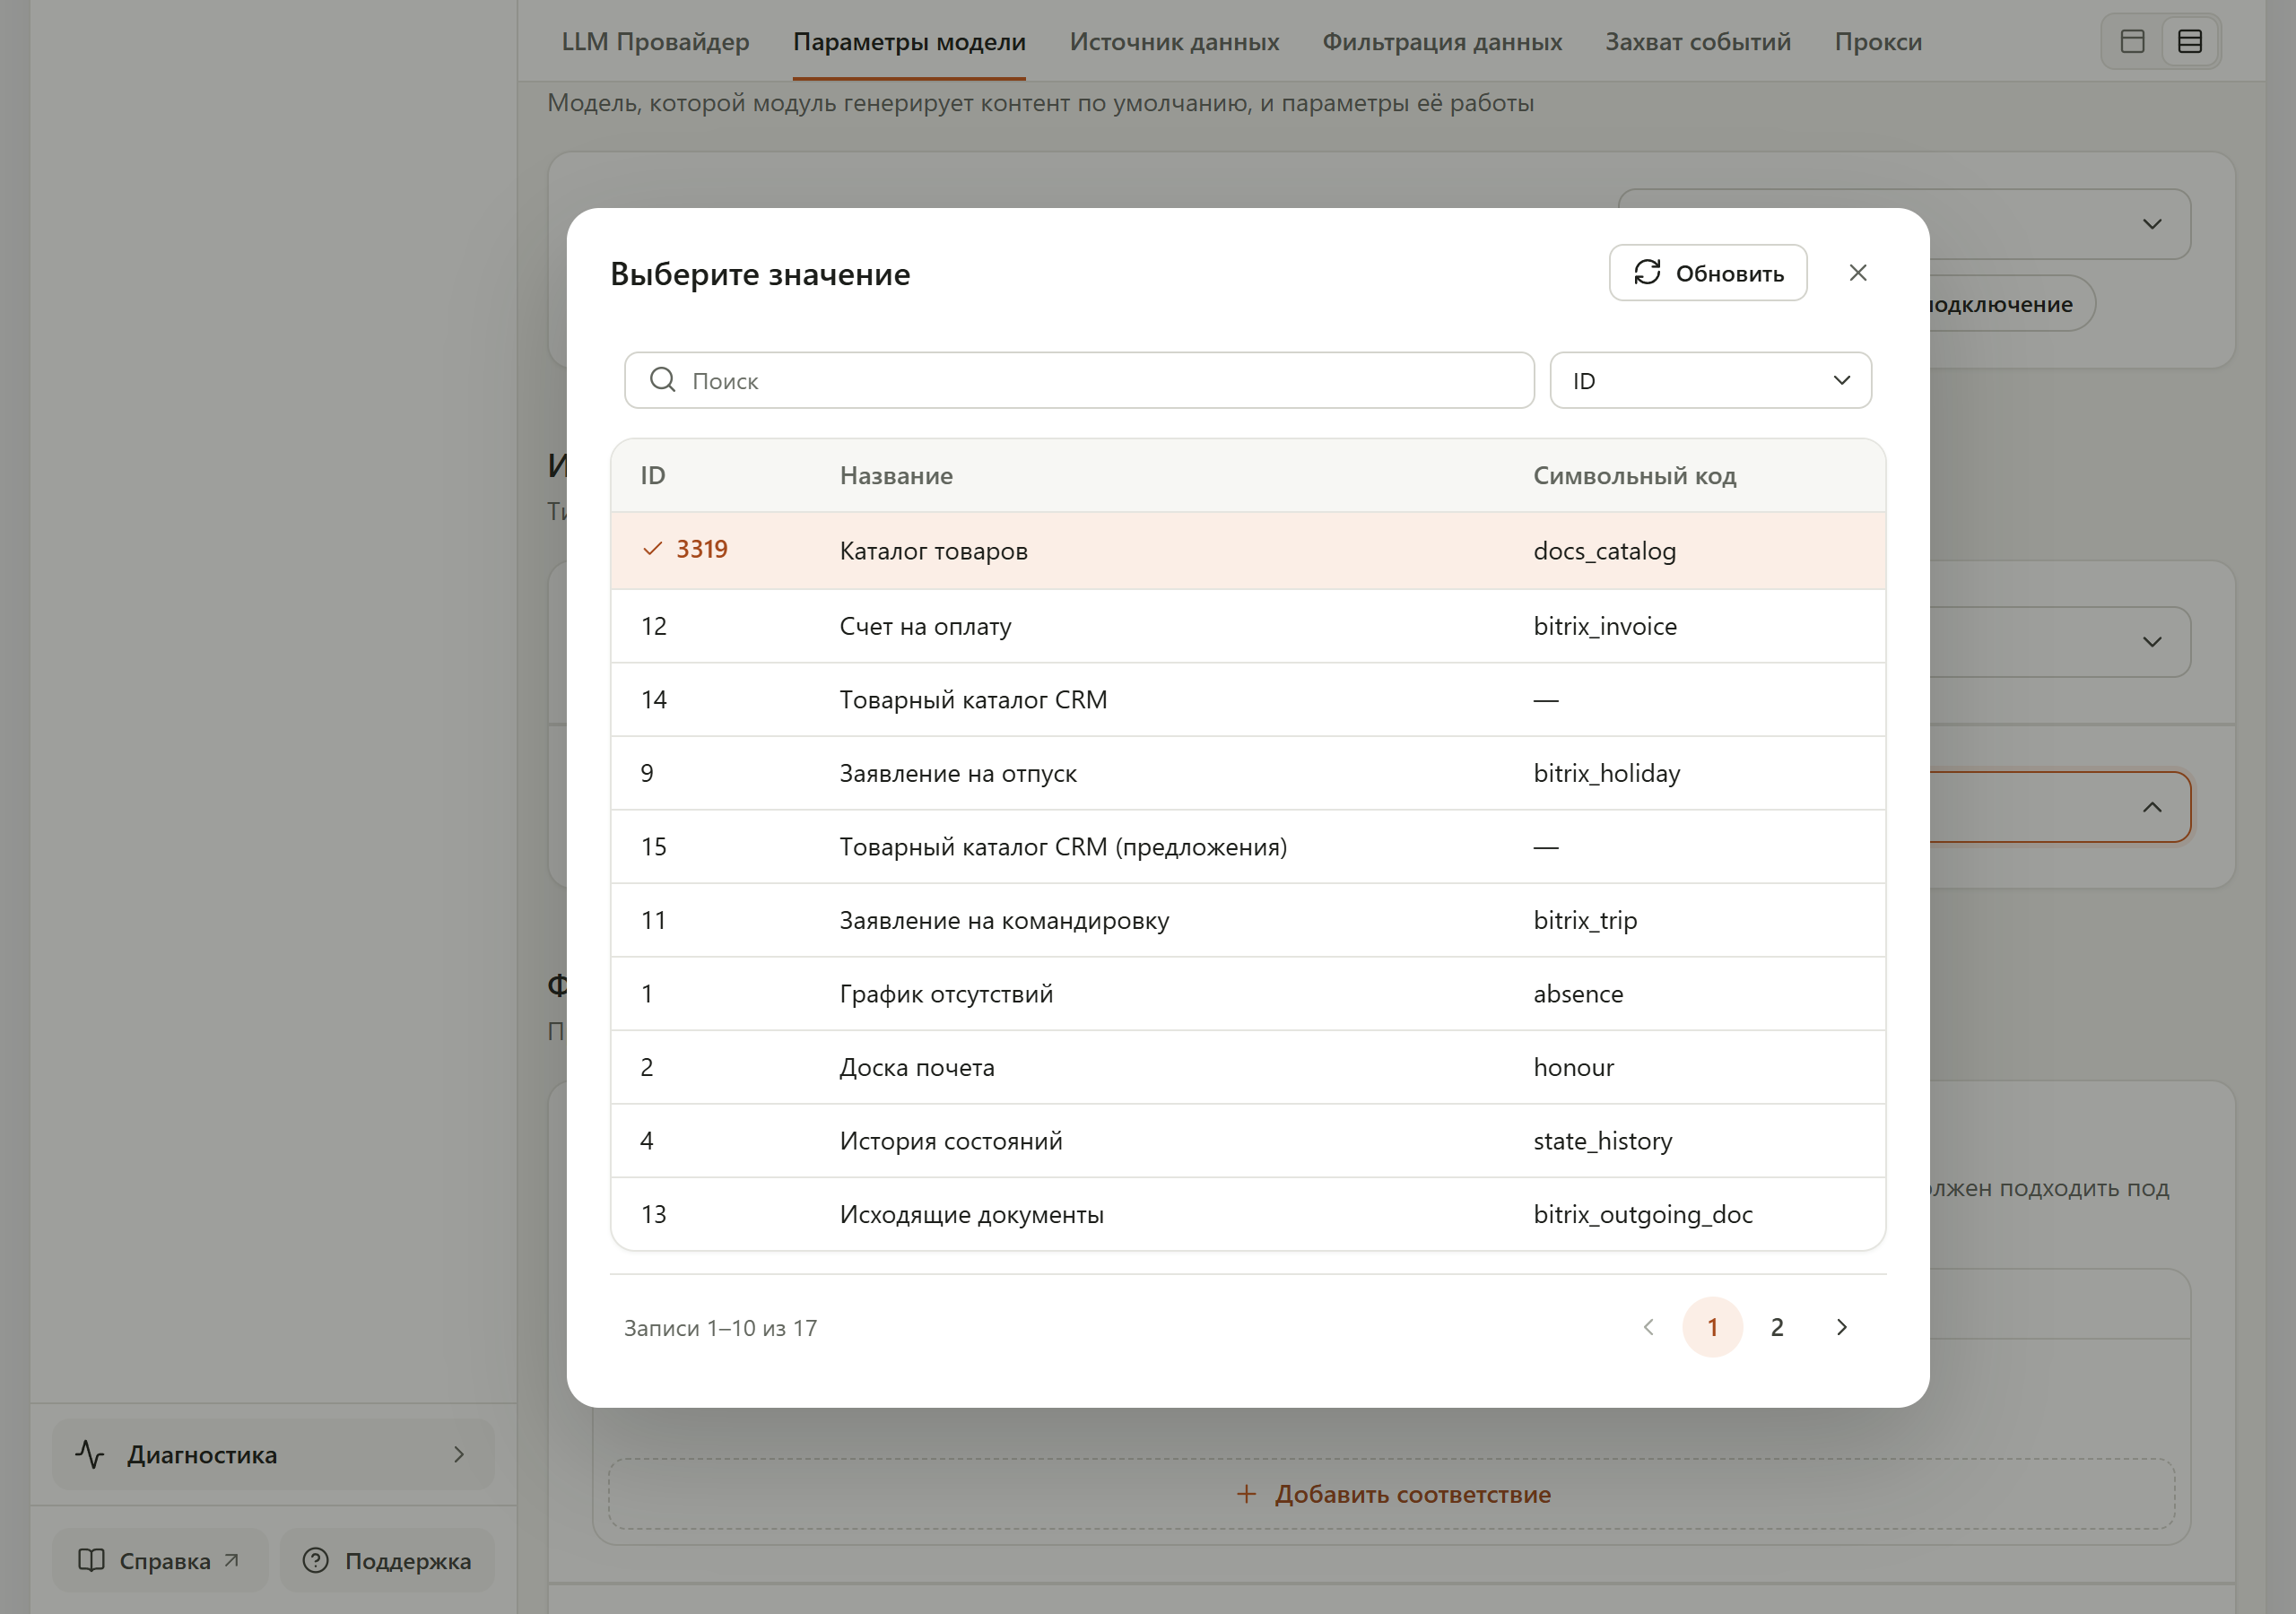Click page 1 in pagination
This screenshot has width=2296, height=1614.
[1712, 1327]
